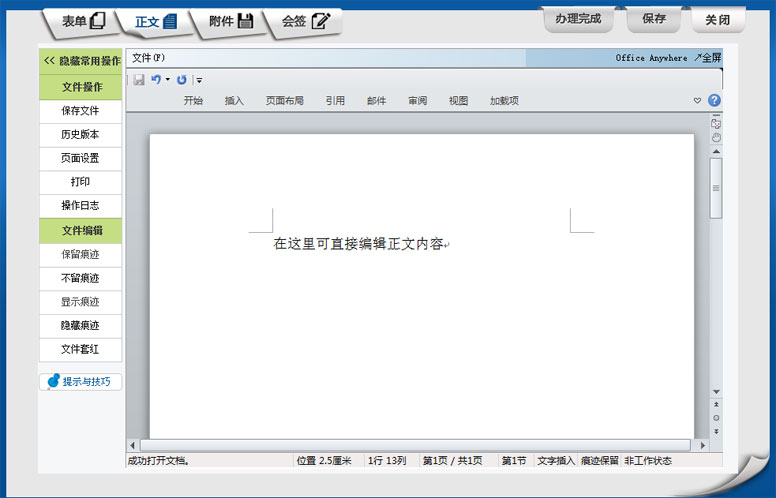Select 不留痕迹 option
The image size is (776, 498).
80,278
